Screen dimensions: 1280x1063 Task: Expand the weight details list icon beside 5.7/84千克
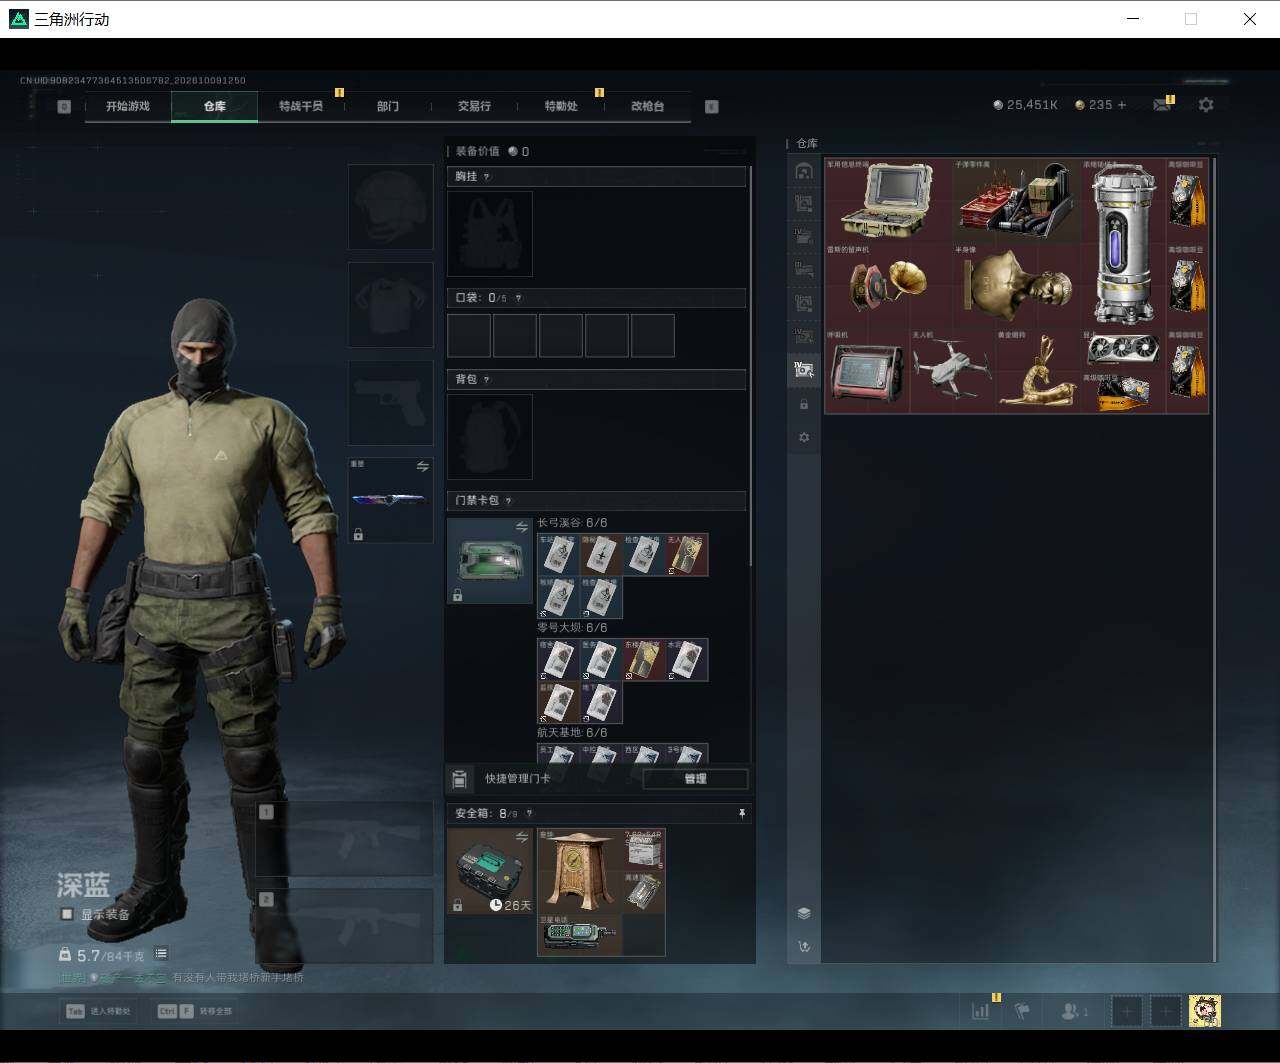pyautogui.click(x=161, y=954)
